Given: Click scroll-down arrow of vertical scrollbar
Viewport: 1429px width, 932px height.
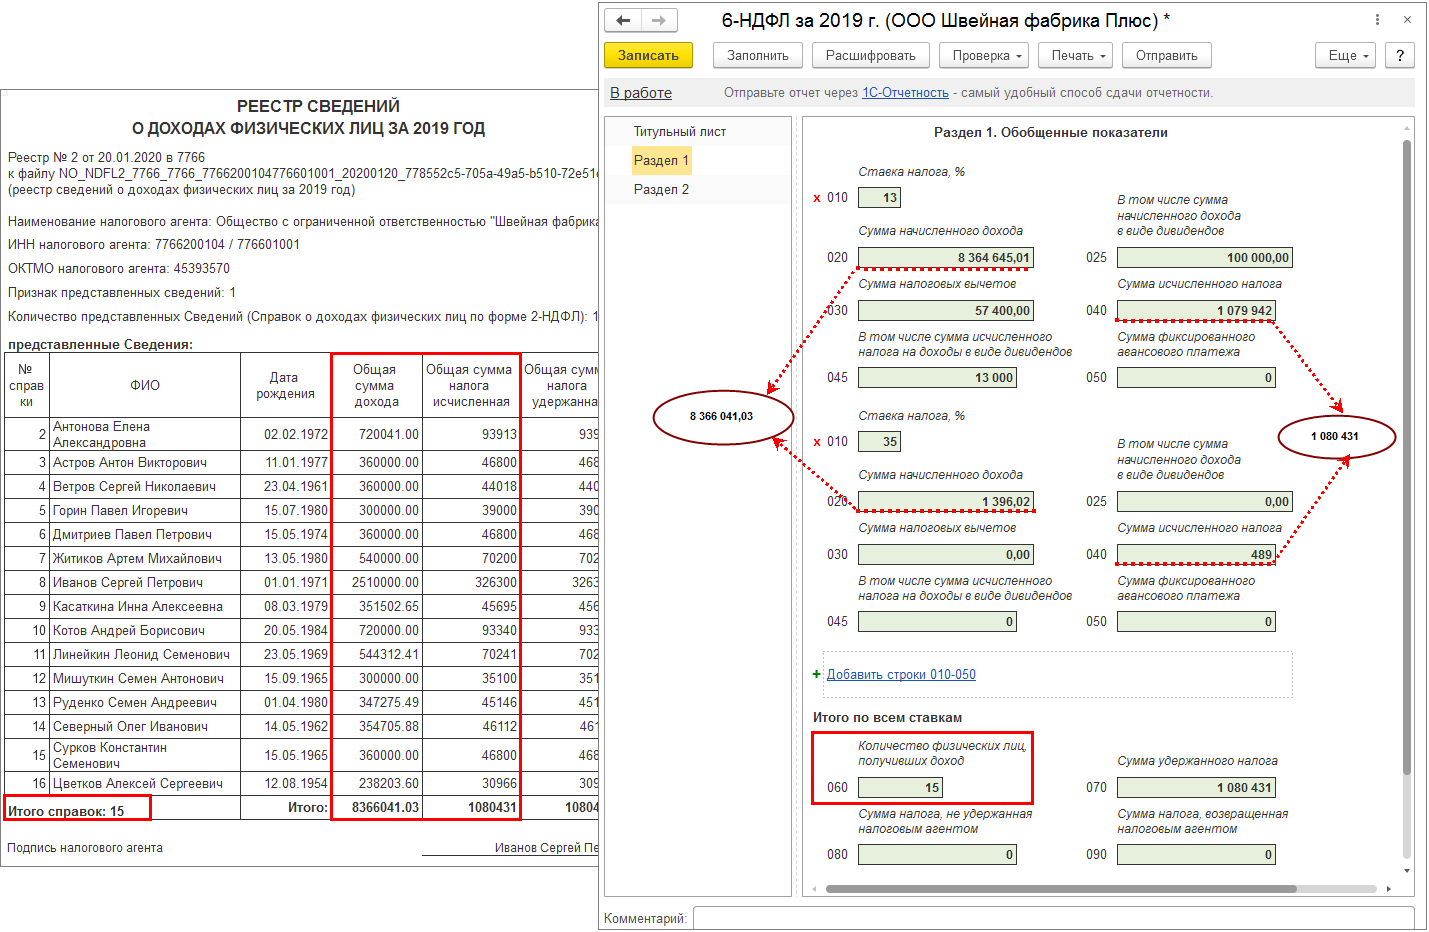Looking at the screenshot, I should tap(1407, 871).
